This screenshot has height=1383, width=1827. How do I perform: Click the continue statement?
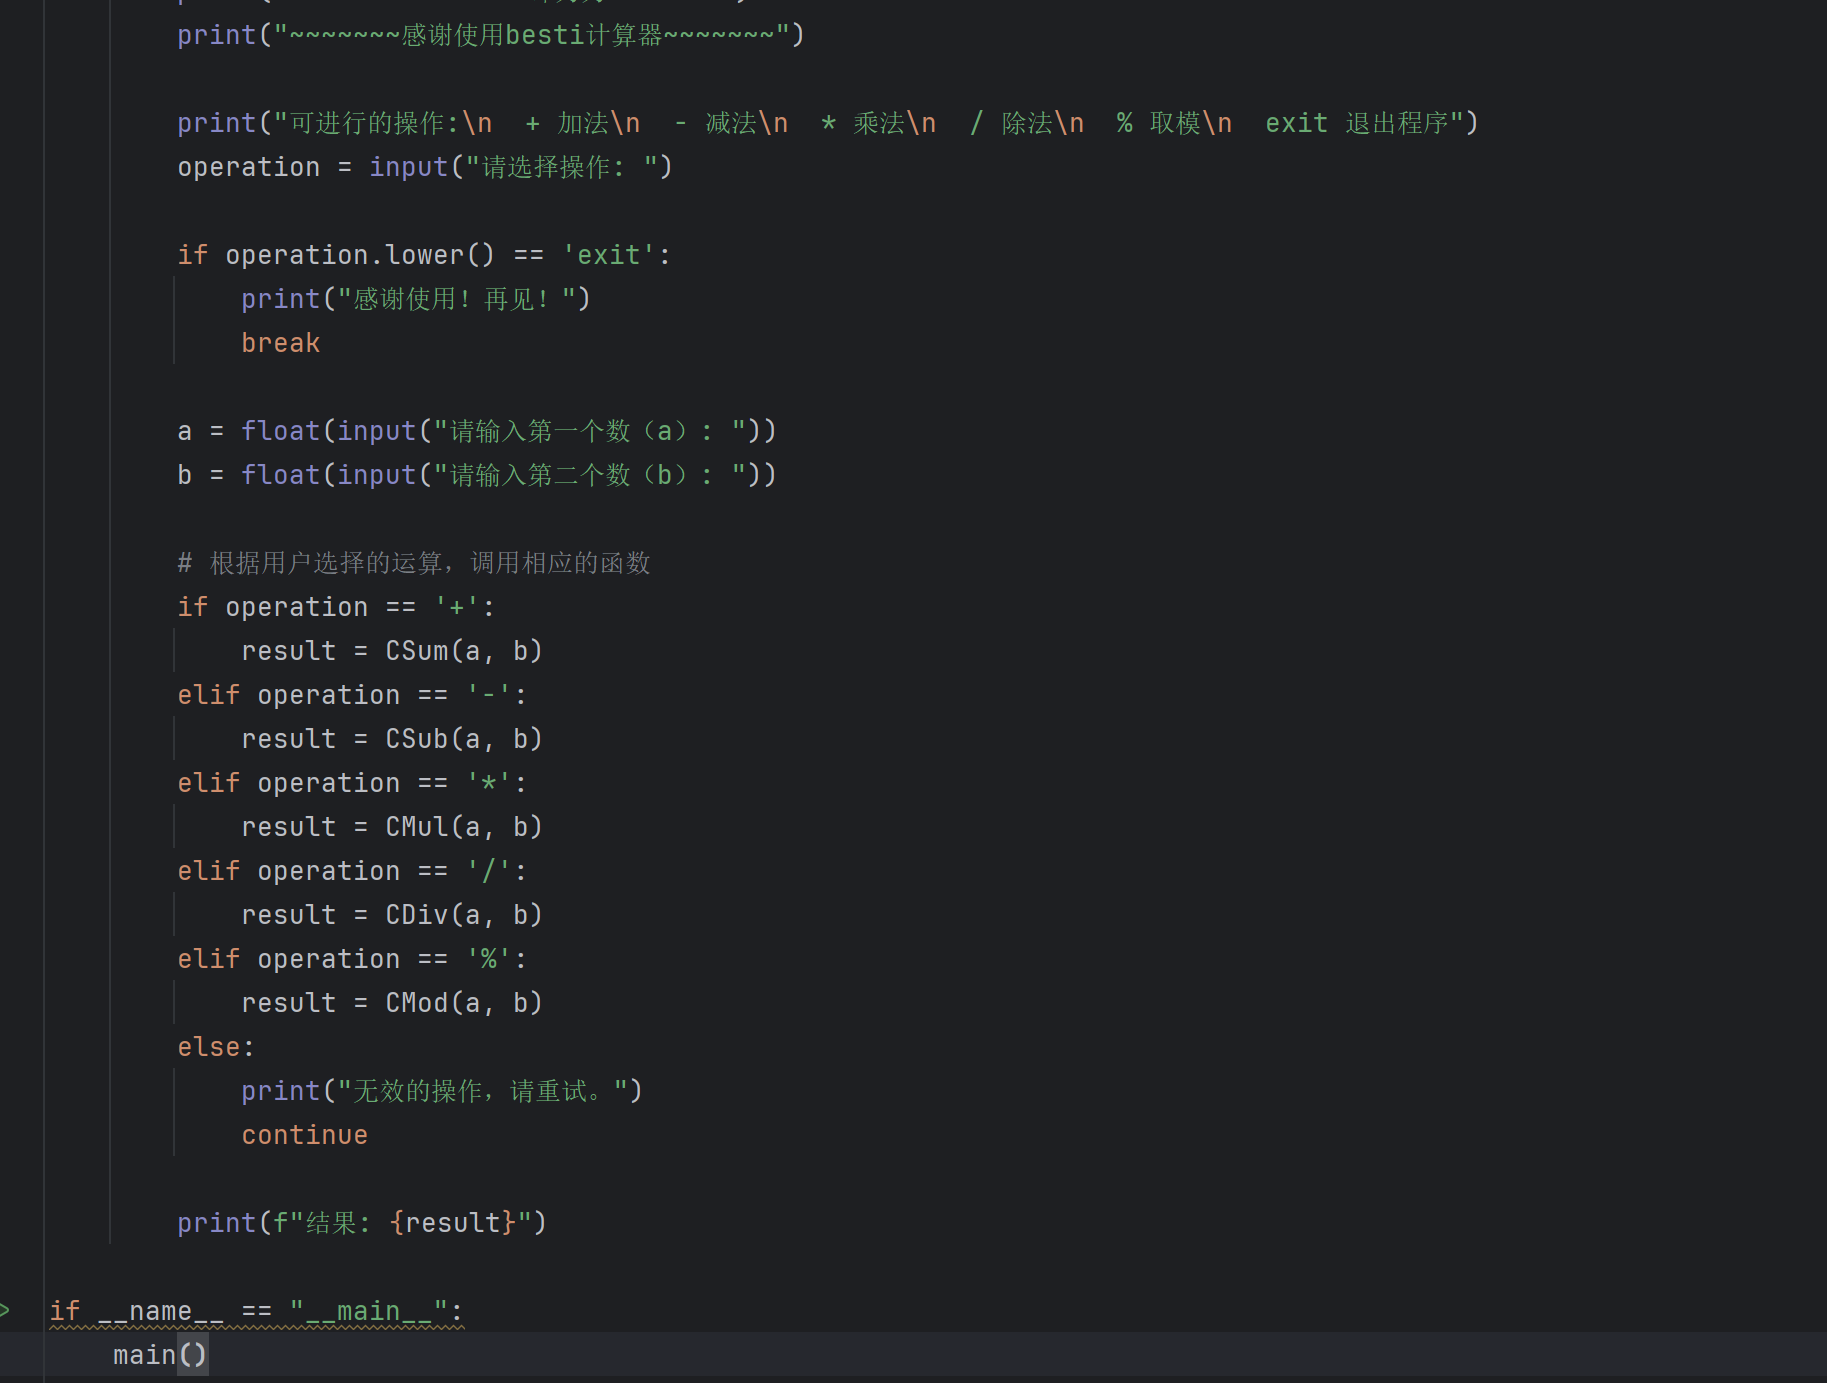point(305,1135)
